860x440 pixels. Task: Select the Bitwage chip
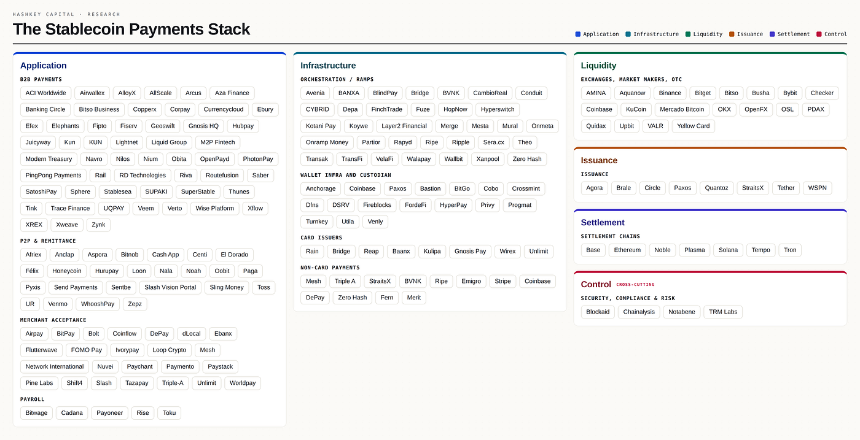click(36, 413)
